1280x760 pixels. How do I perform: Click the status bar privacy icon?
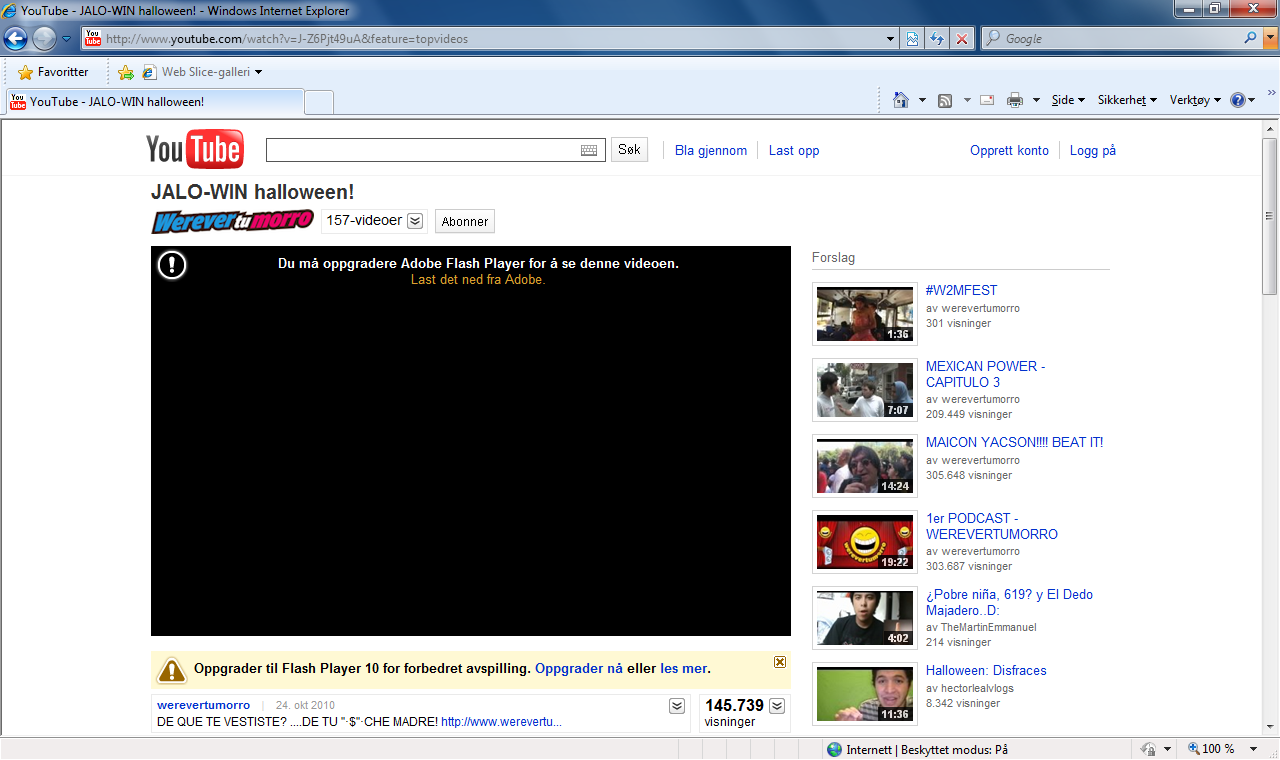[x=1150, y=748]
